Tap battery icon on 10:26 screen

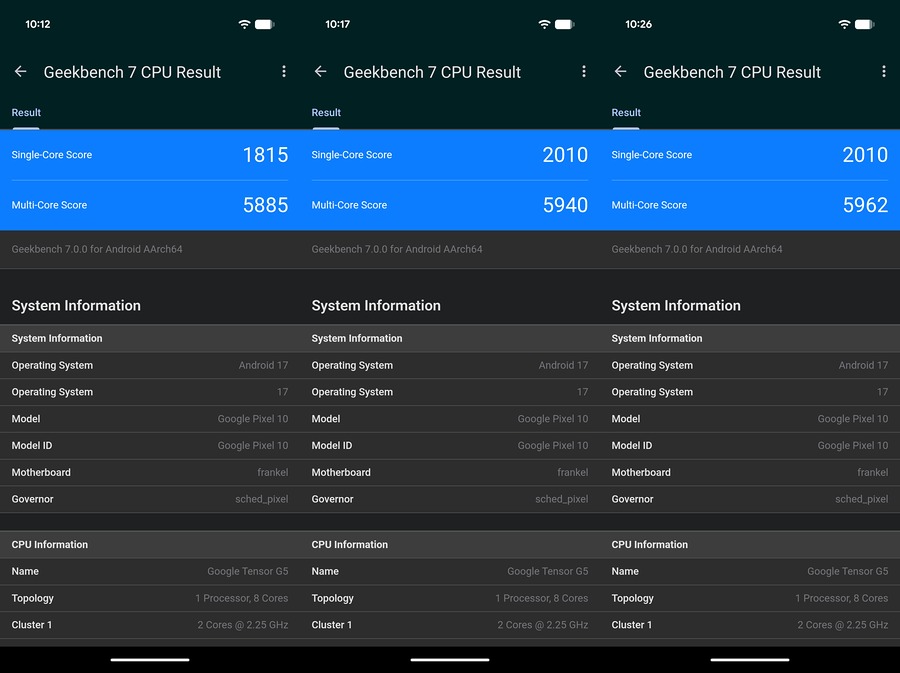tap(864, 24)
